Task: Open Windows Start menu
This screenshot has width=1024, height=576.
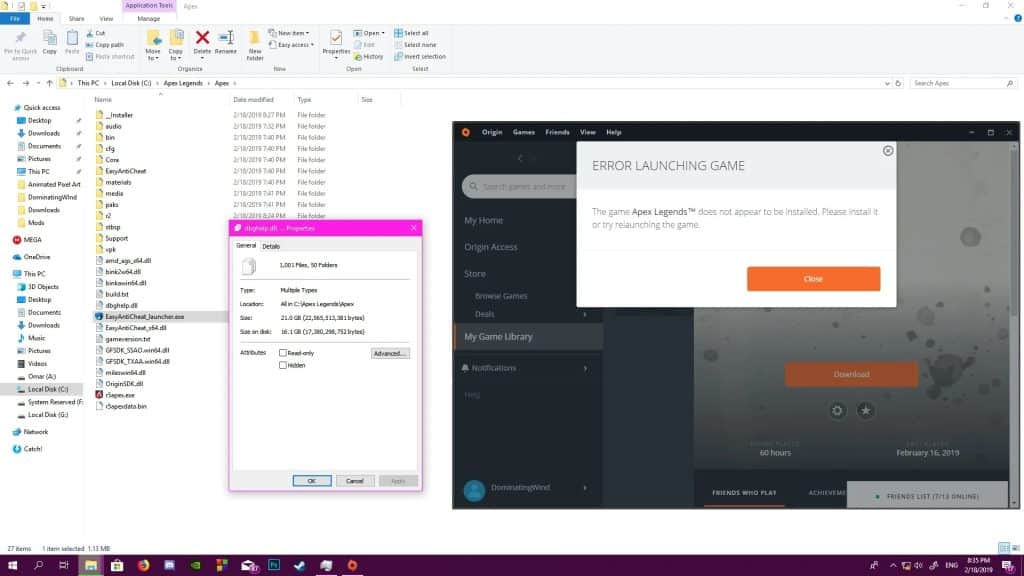Action: click(x=12, y=566)
